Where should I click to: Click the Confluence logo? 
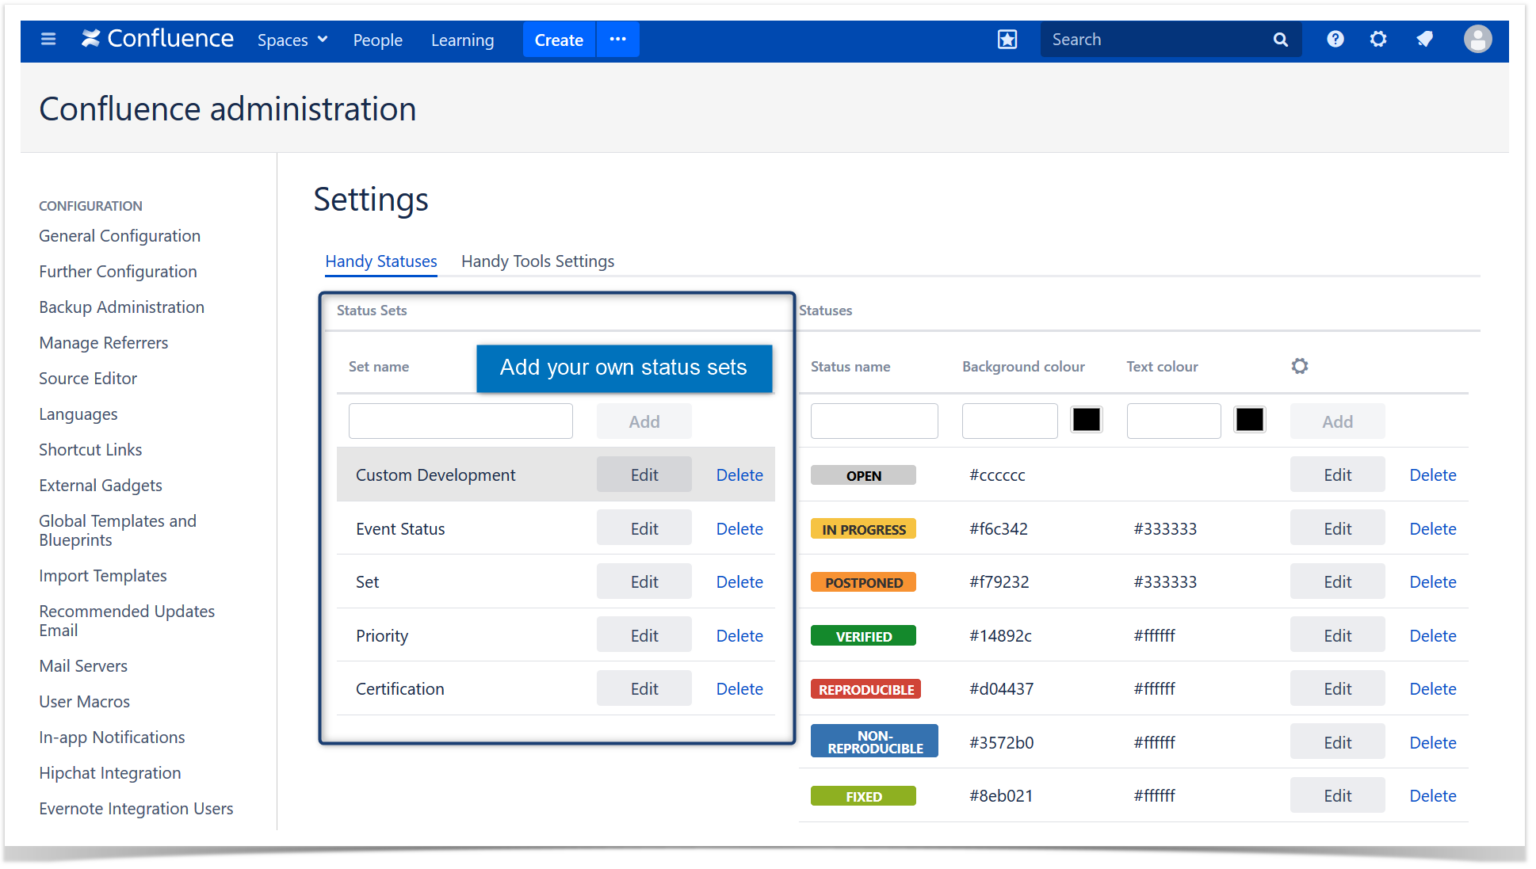coord(156,39)
